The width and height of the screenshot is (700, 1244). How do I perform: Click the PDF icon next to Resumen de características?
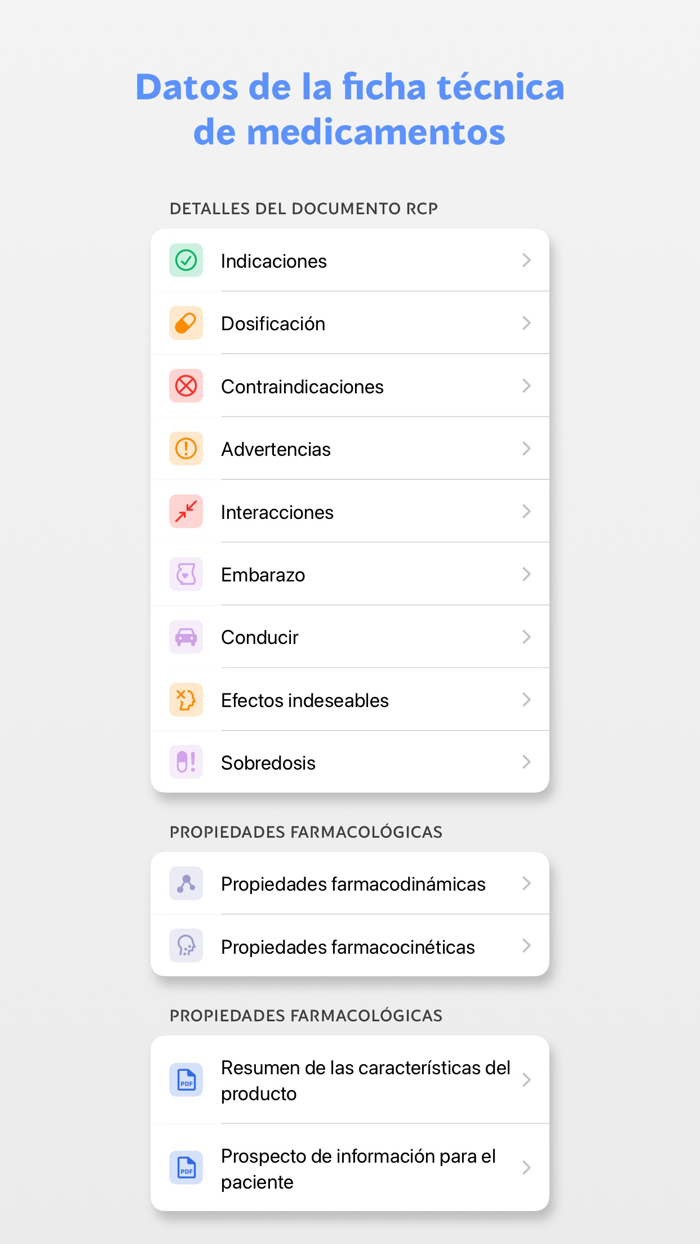click(186, 1079)
